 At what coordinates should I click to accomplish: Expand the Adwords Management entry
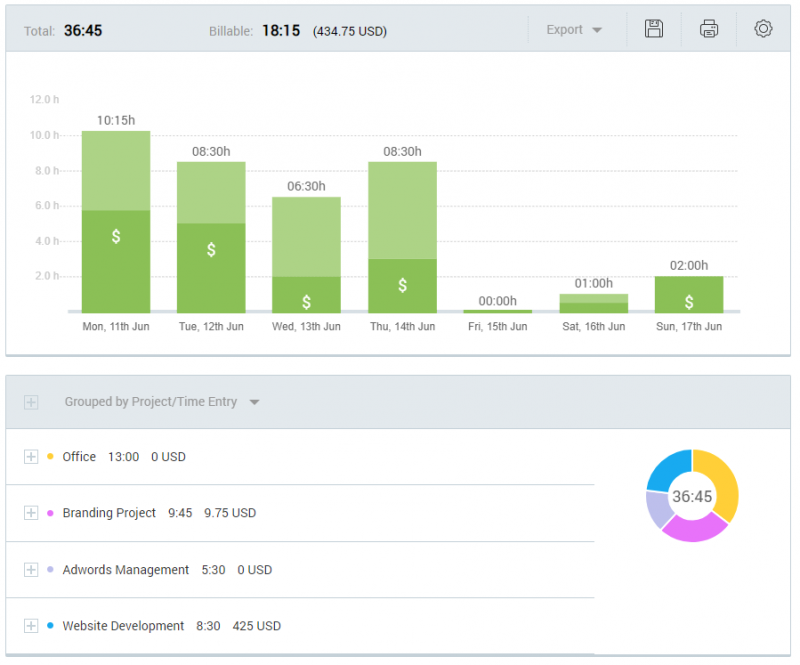click(30, 570)
